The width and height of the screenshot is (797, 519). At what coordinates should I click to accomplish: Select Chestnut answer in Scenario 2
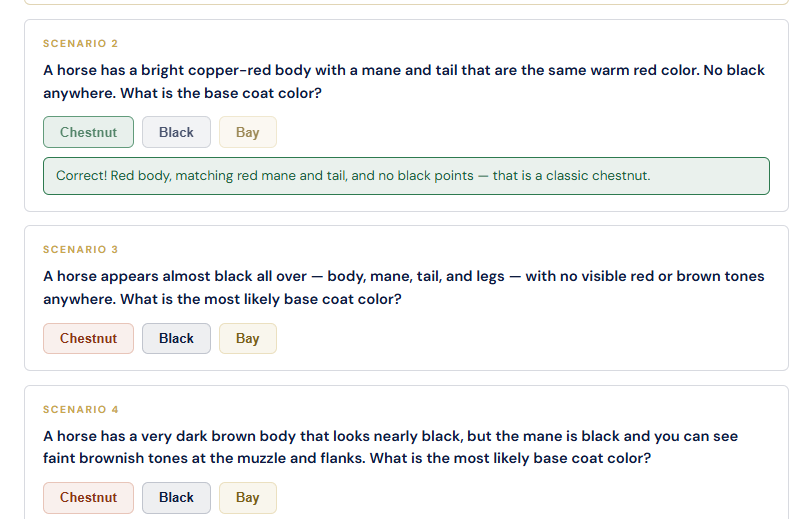pyautogui.click(x=88, y=132)
